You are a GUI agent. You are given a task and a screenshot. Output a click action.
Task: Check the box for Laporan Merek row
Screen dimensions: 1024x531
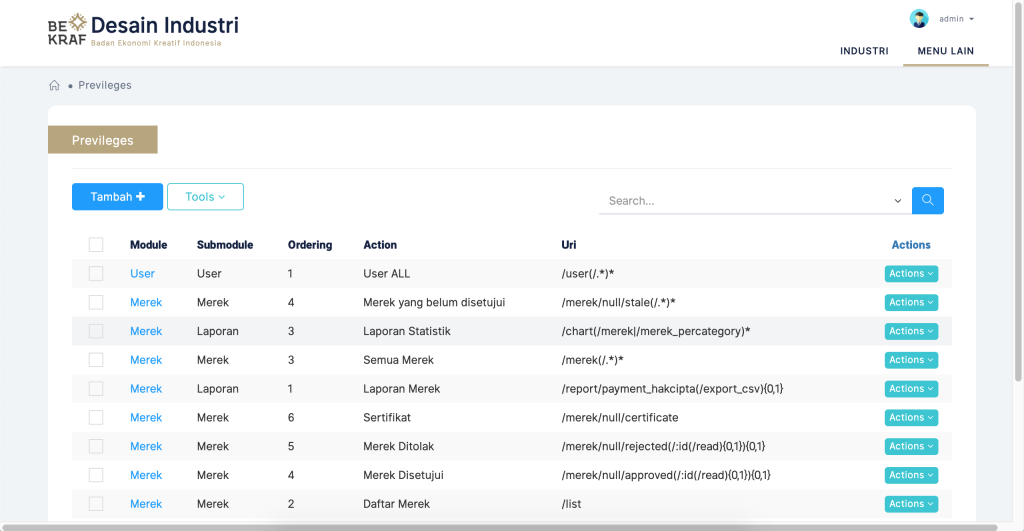click(96, 388)
